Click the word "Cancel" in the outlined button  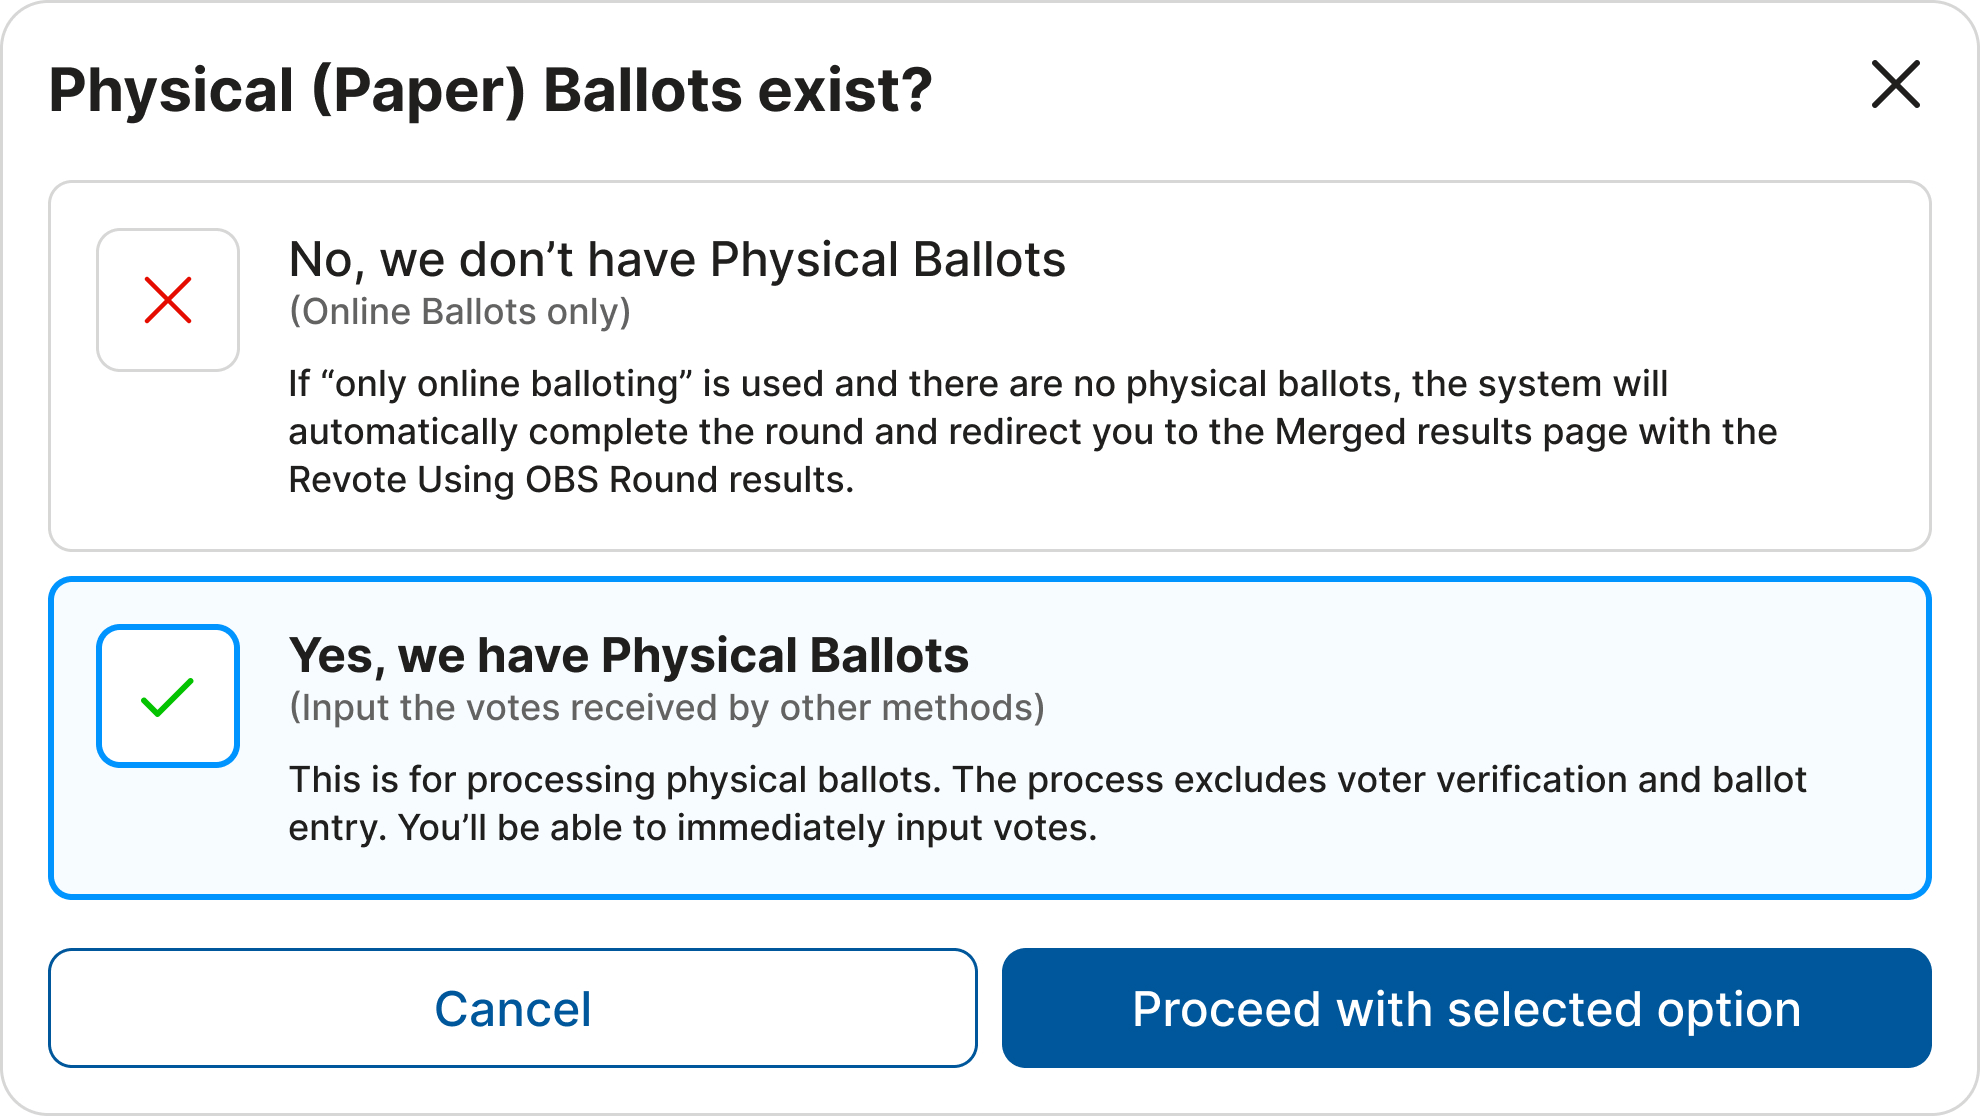click(512, 1008)
